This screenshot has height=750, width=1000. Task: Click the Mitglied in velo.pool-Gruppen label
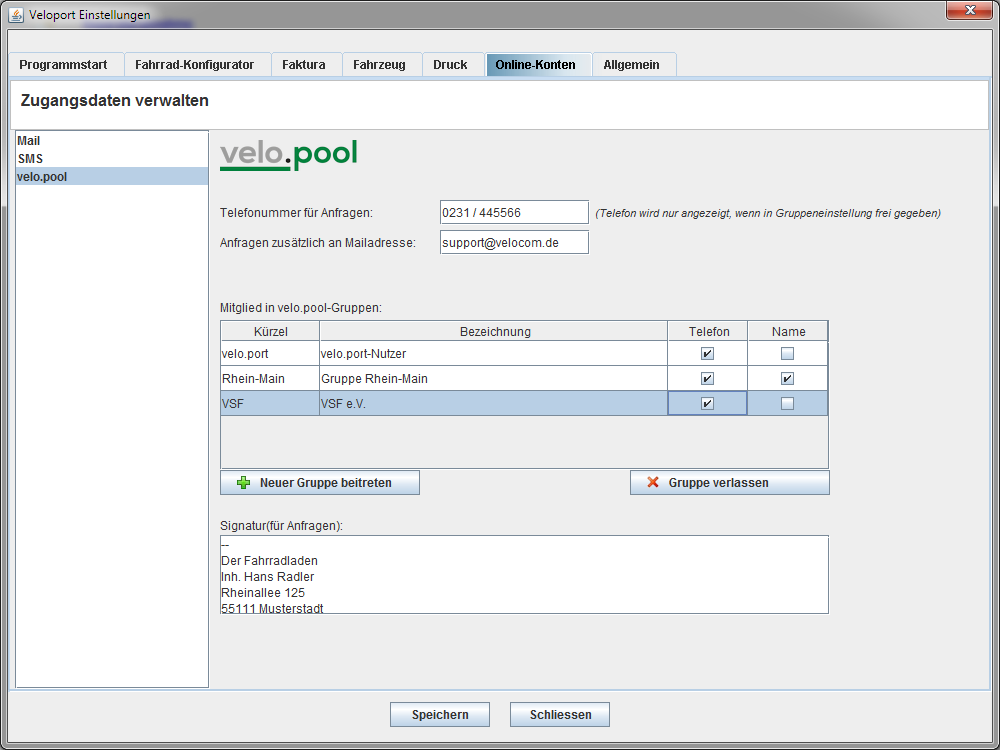pyautogui.click(x=301, y=308)
